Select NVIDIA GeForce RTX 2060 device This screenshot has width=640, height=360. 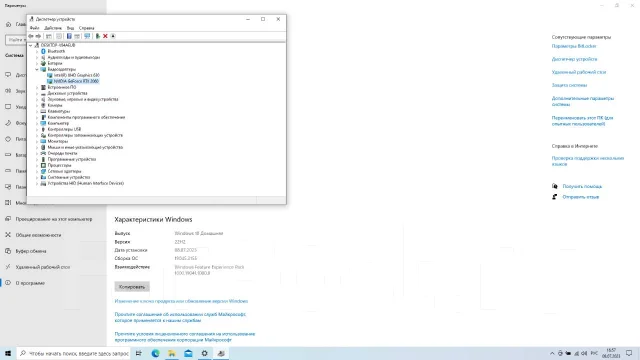76,81
